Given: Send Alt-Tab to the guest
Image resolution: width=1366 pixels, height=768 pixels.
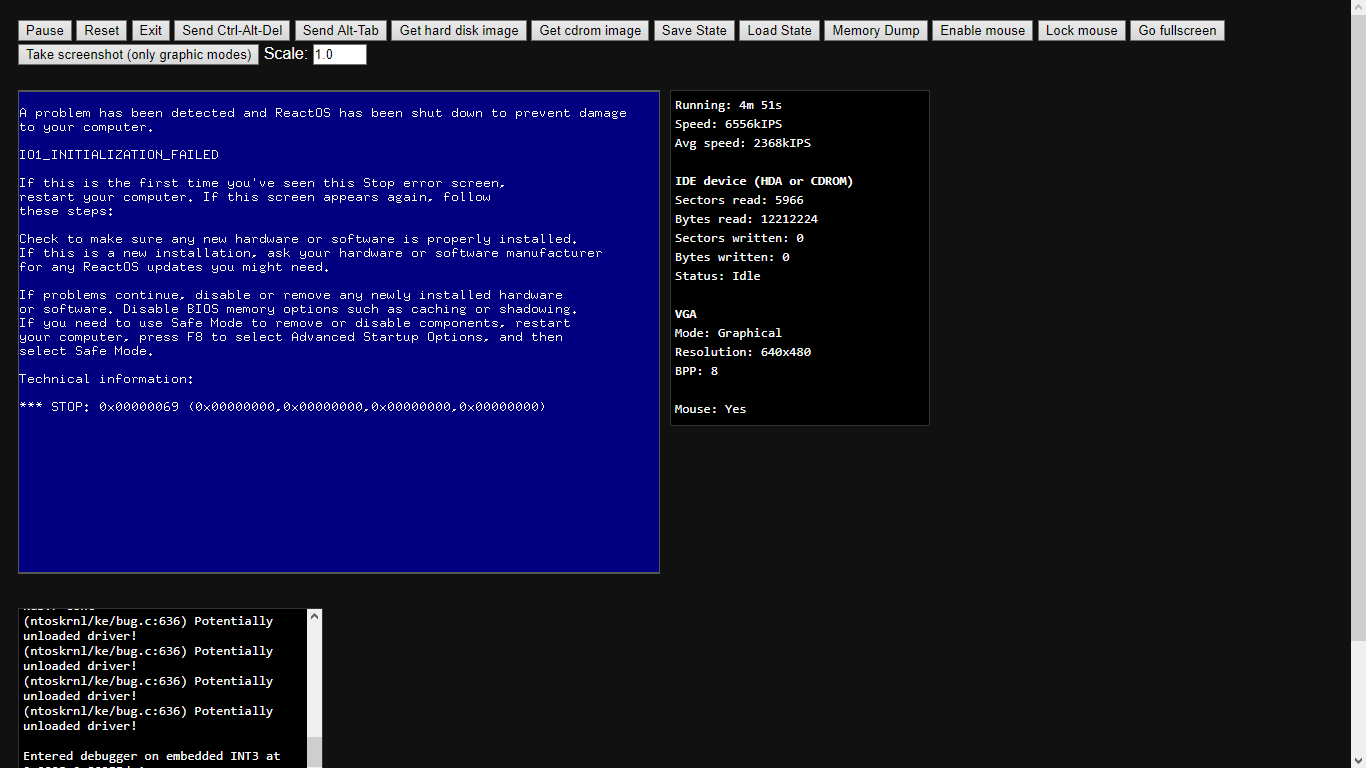Looking at the screenshot, I should click(341, 30).
